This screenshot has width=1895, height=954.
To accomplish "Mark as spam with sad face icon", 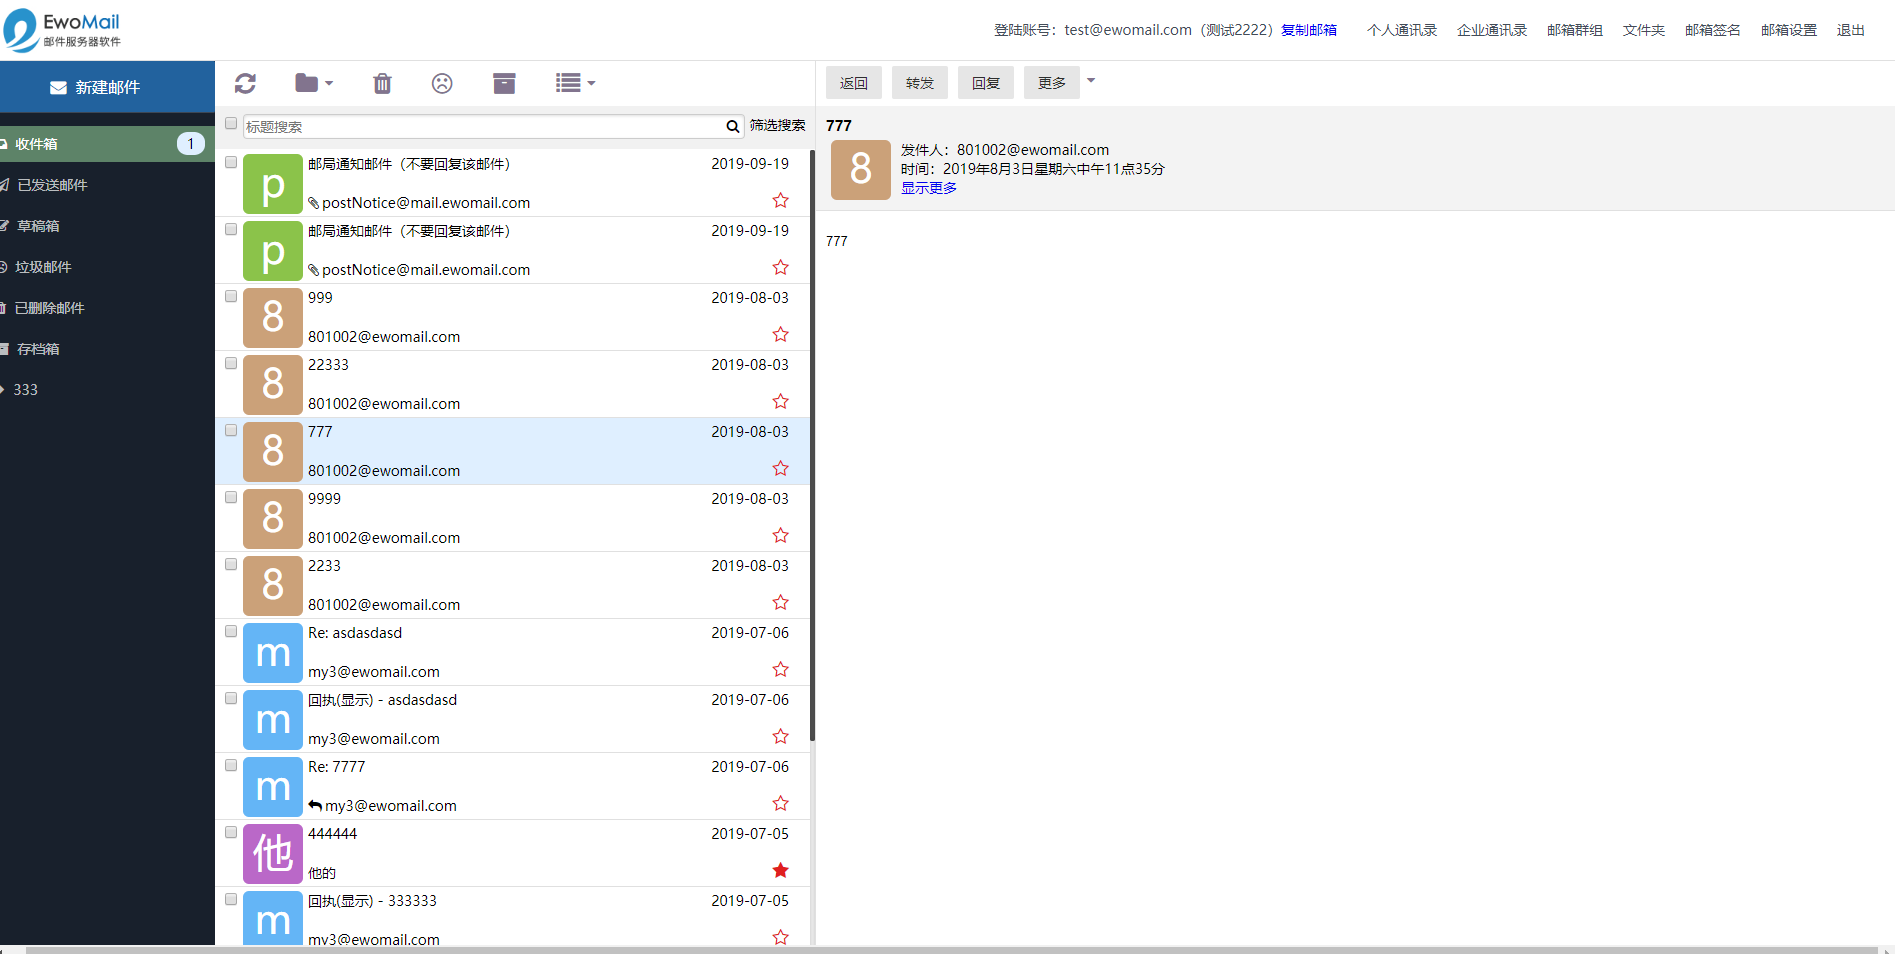I will click(x=442, y=83).
